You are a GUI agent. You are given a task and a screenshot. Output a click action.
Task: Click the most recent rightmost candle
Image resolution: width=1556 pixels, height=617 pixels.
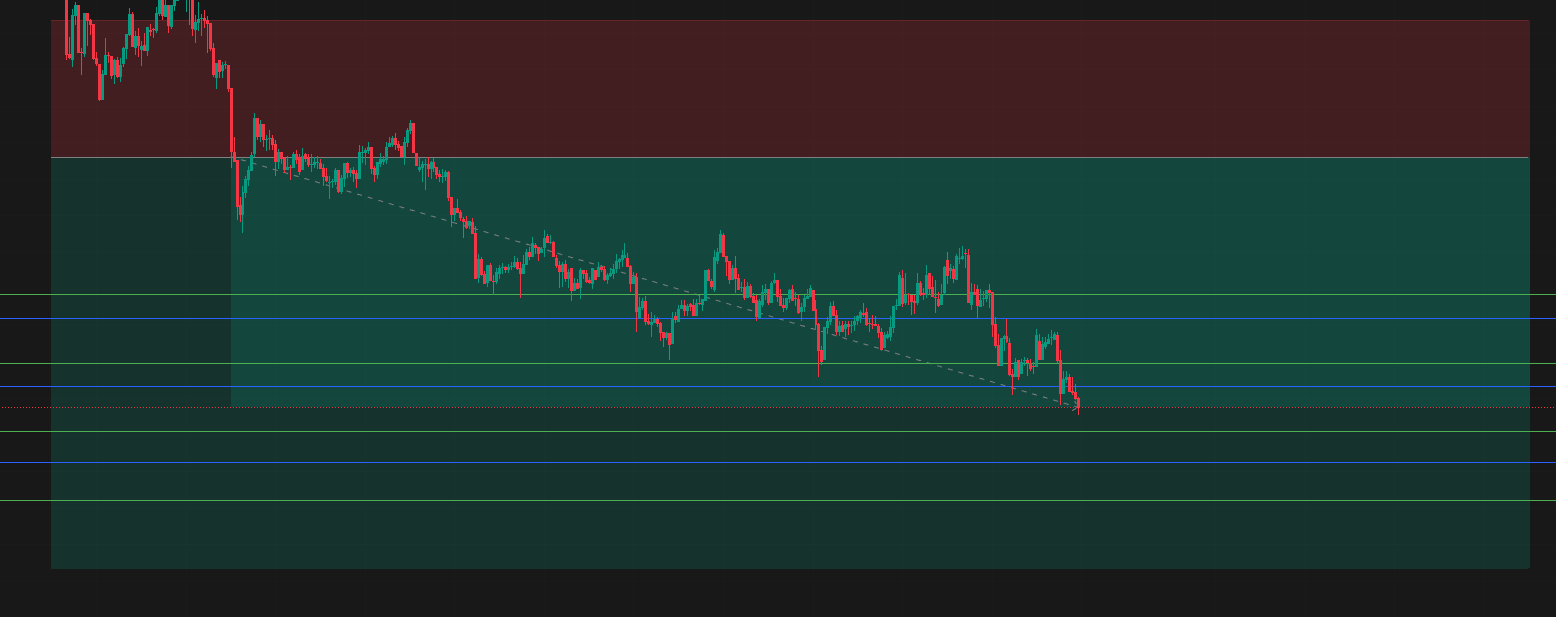1078,404
